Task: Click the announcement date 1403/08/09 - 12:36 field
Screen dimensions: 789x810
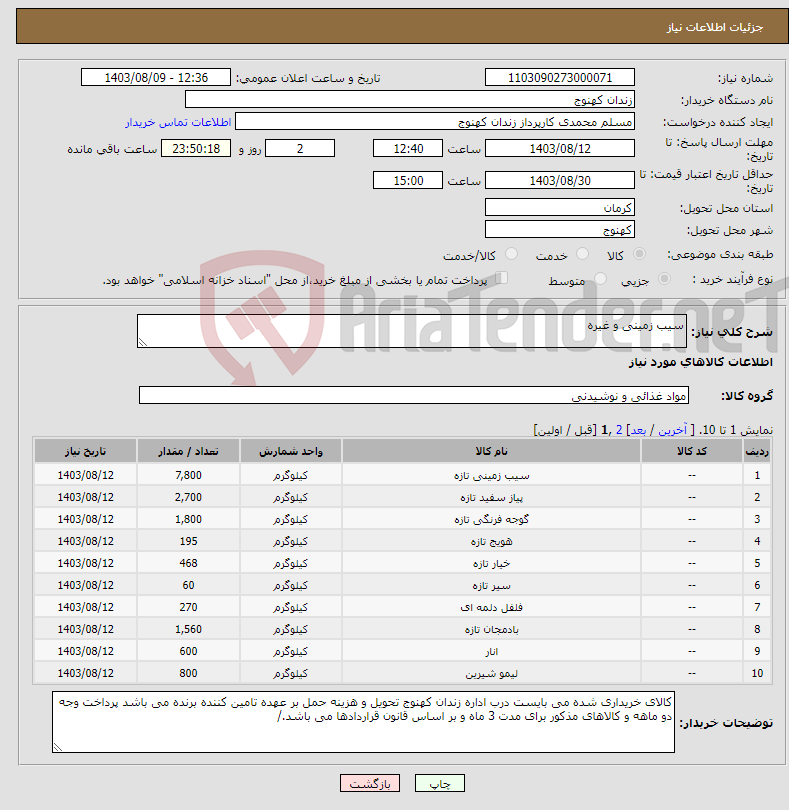Action: click(156, 77)
